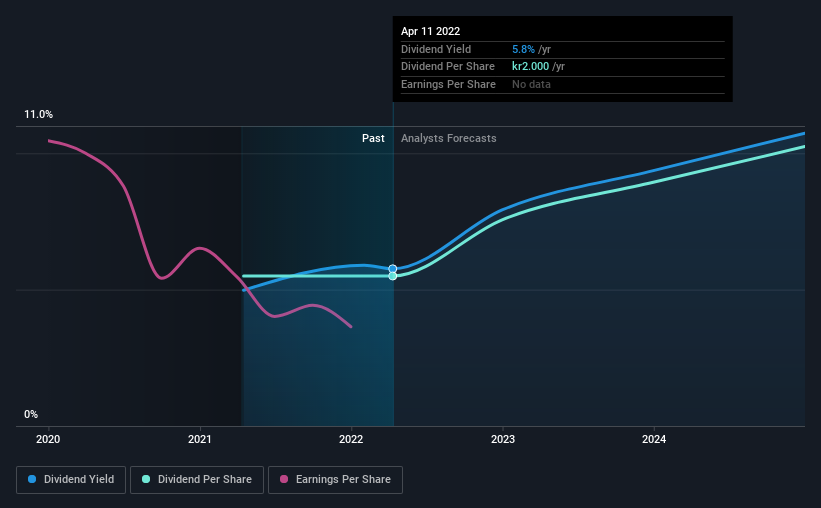The image size is (821, 508).
Task: Click the end of the pink Earnings line
Action: tap(351, 327)
